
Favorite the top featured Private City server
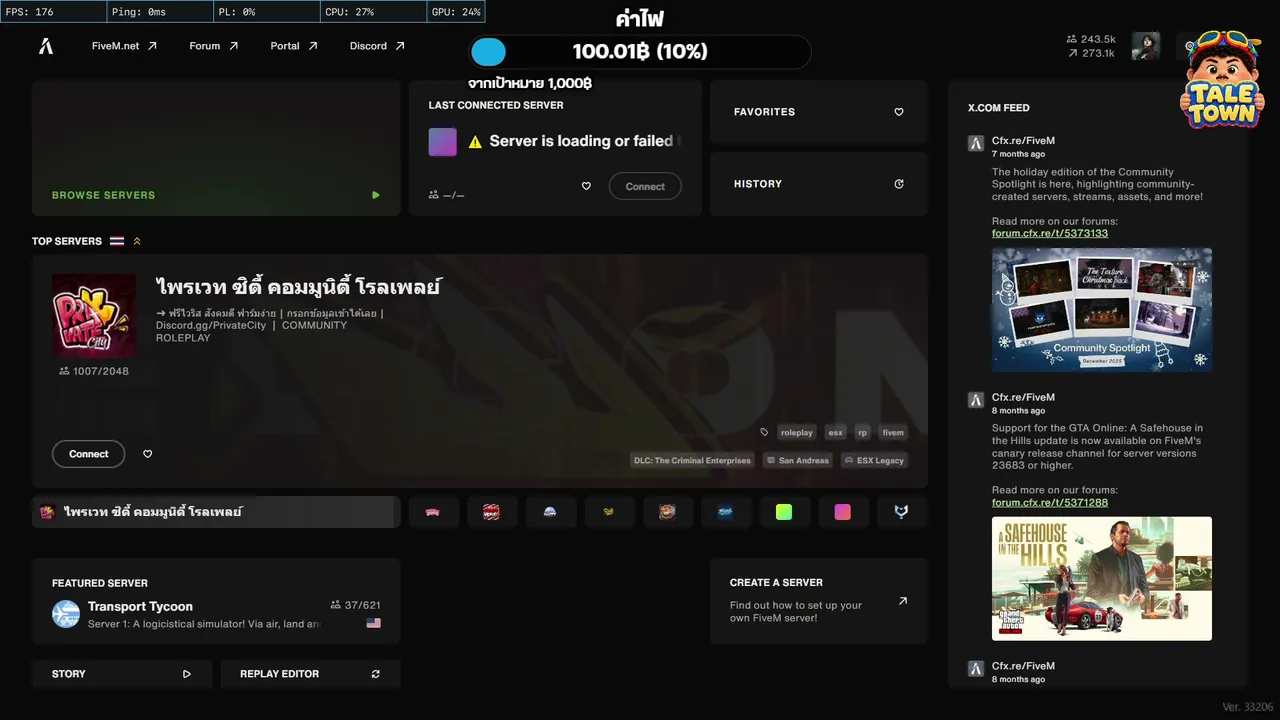(148, 454)
